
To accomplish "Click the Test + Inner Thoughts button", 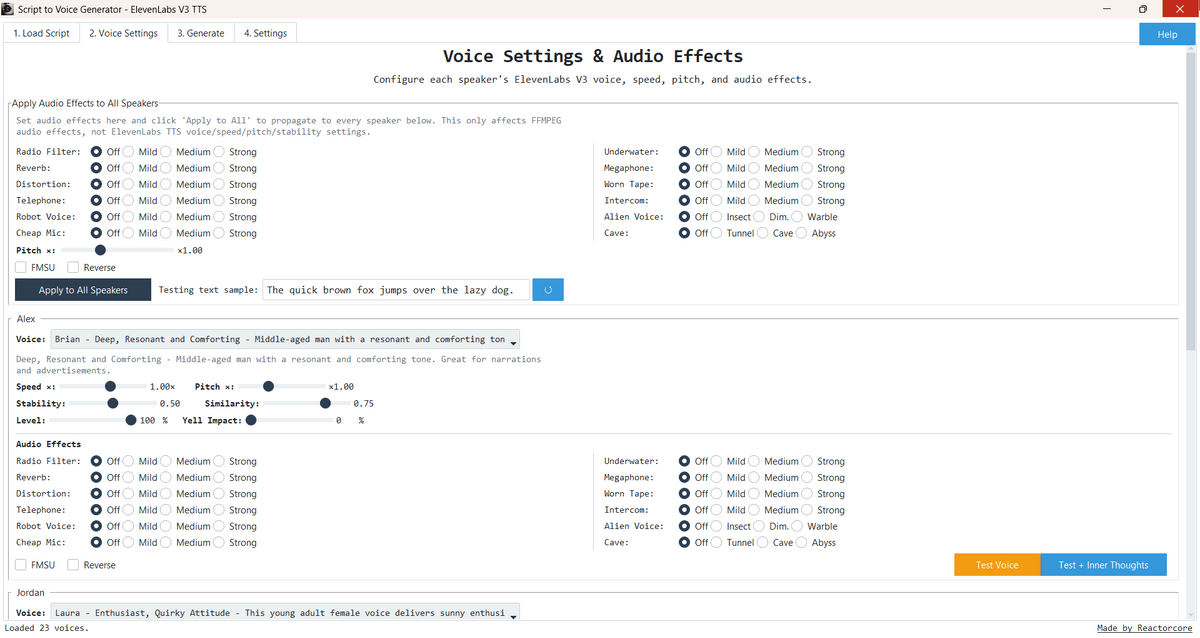I will click(1104, 565).
